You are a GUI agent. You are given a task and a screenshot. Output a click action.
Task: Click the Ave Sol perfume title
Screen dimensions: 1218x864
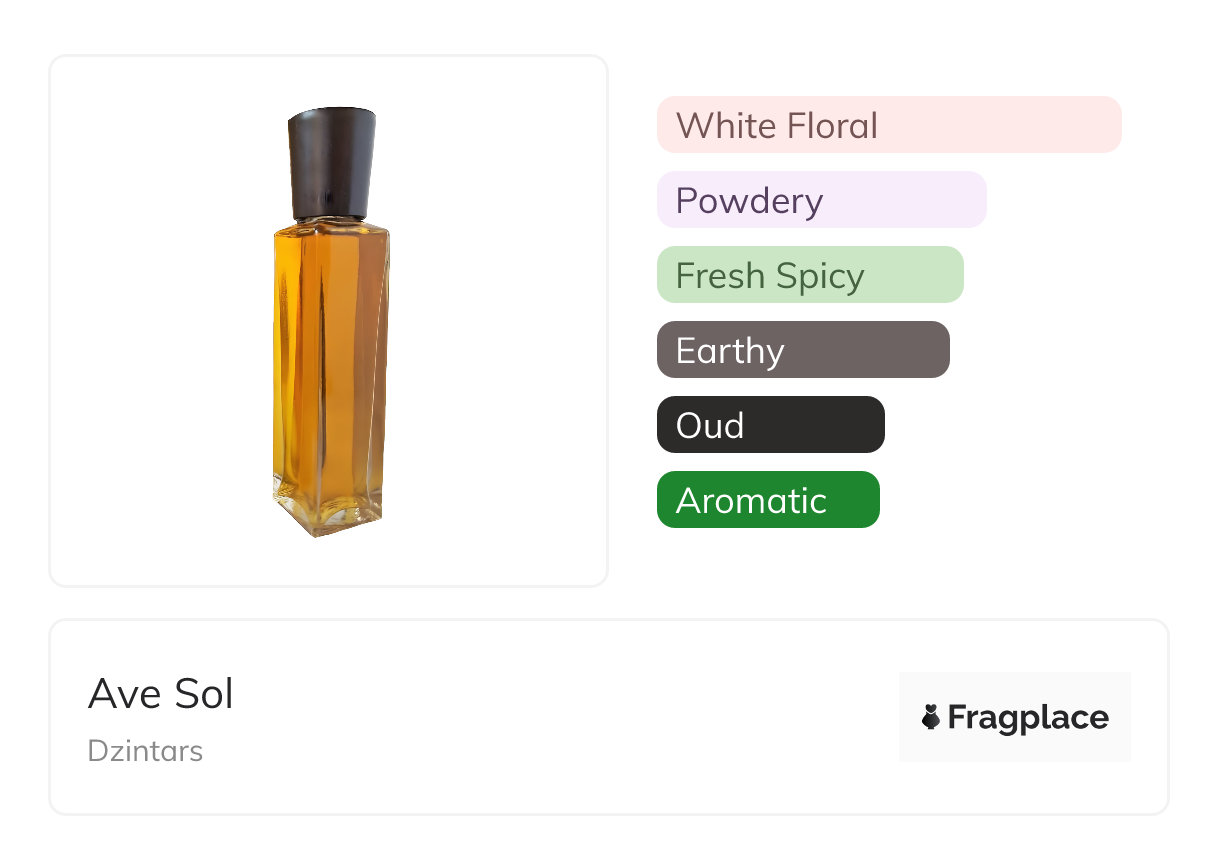[x=161, y=693]
